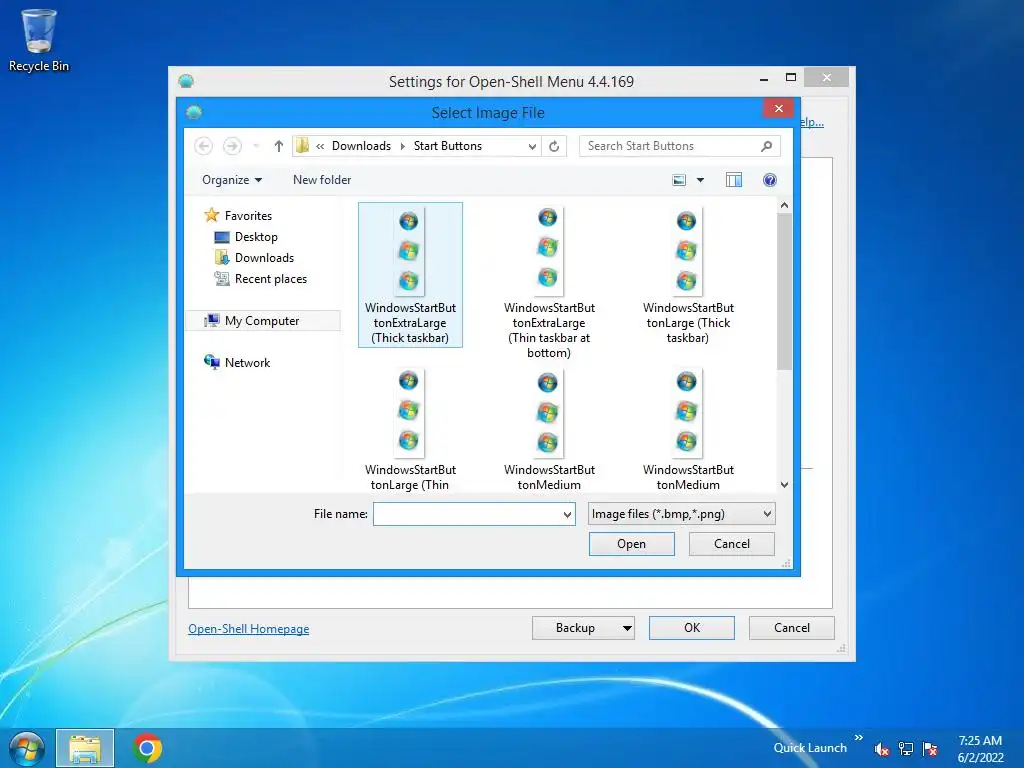
Task: Go back in file dialog navigation
Action: tap(204, 146)
